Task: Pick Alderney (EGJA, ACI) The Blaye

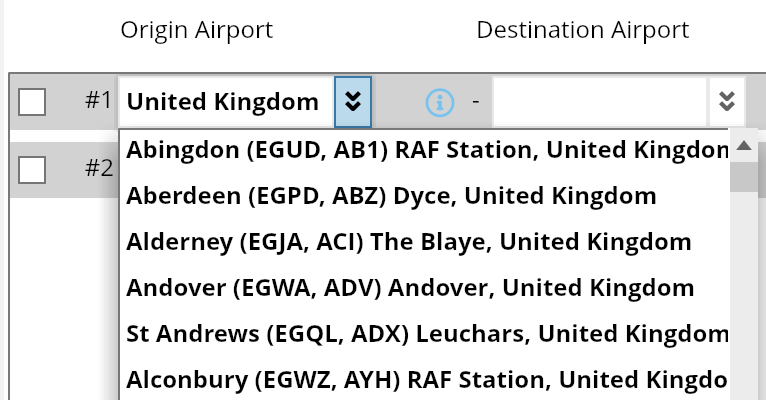Action: pos(409,243)
